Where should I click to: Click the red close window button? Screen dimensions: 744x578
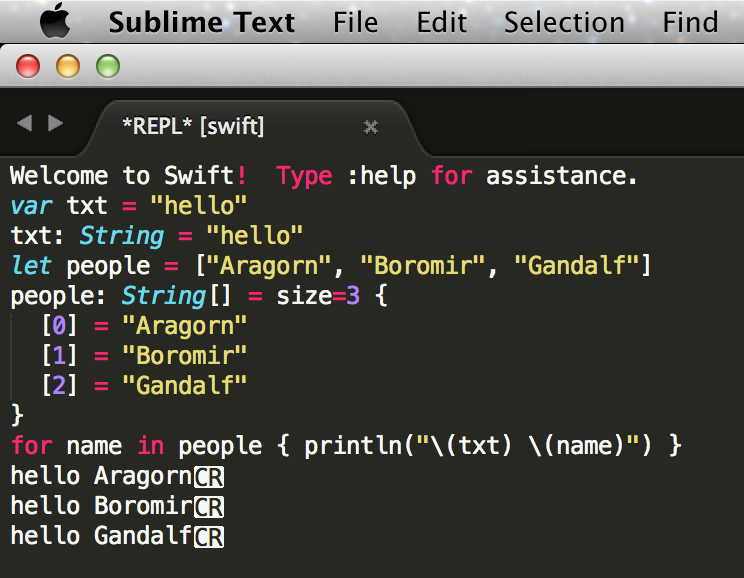[28, 66]
